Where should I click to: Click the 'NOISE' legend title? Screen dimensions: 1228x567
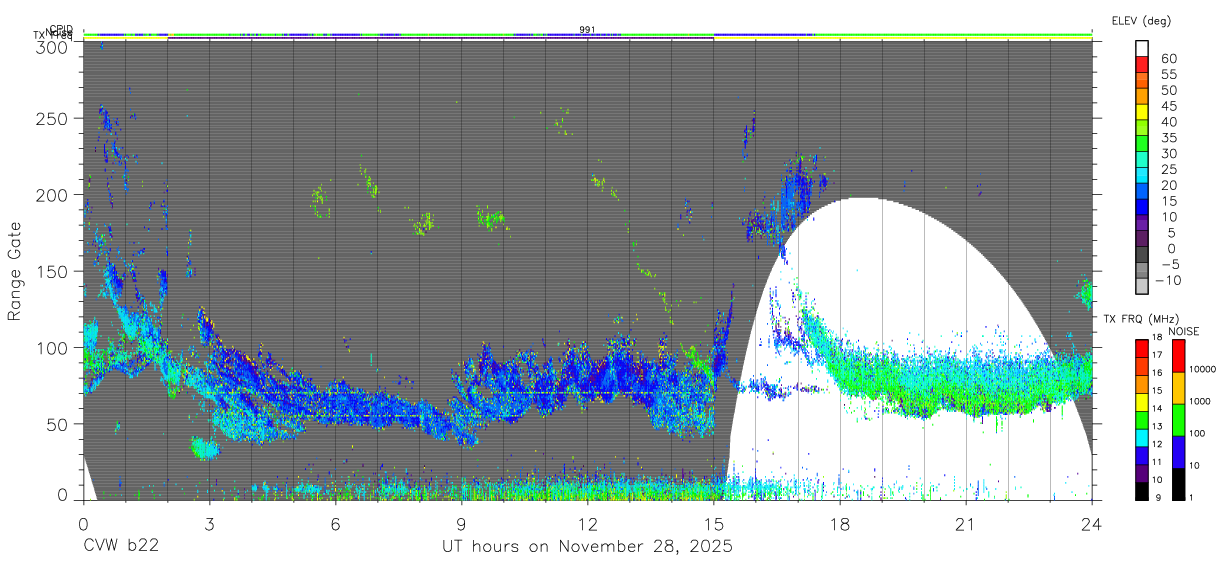[x=1183, y=331]
